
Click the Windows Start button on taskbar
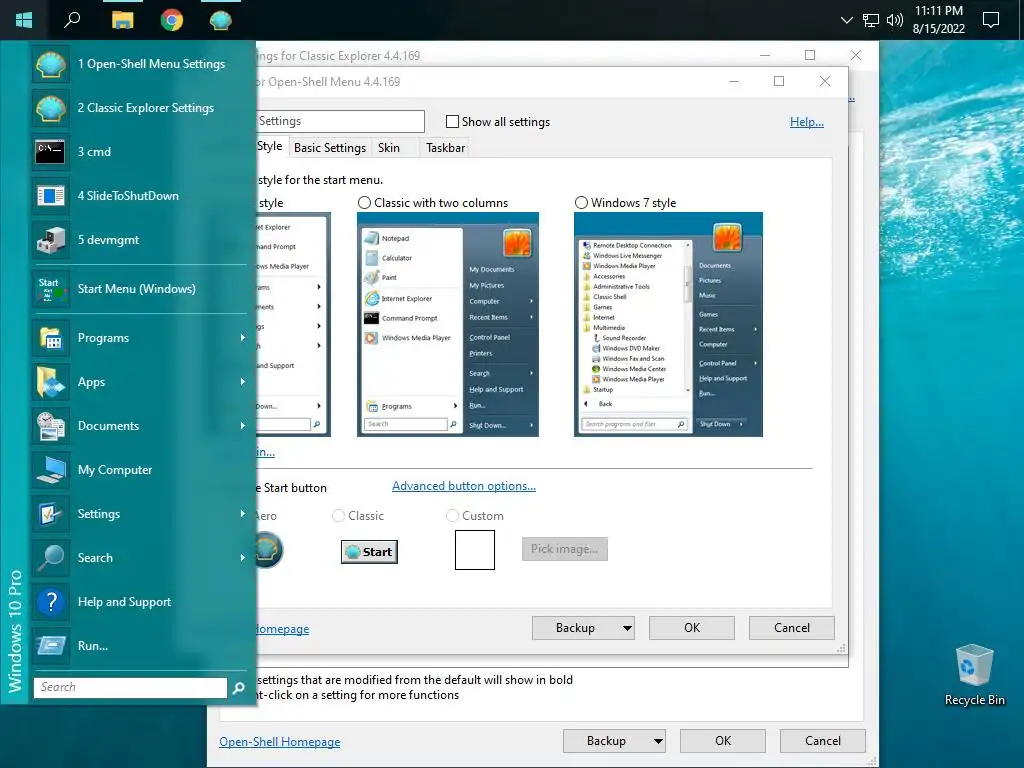coord(24,20)
